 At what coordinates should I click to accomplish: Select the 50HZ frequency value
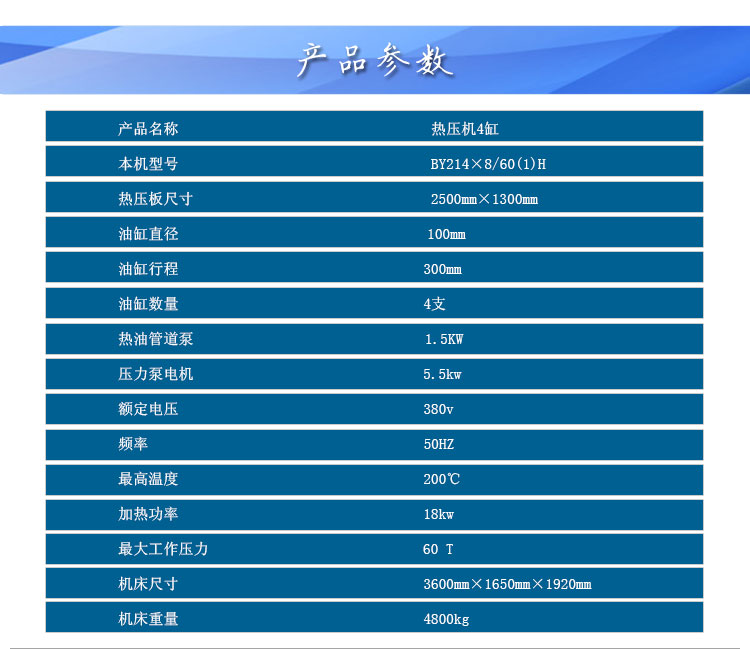(x=438, y=444)
